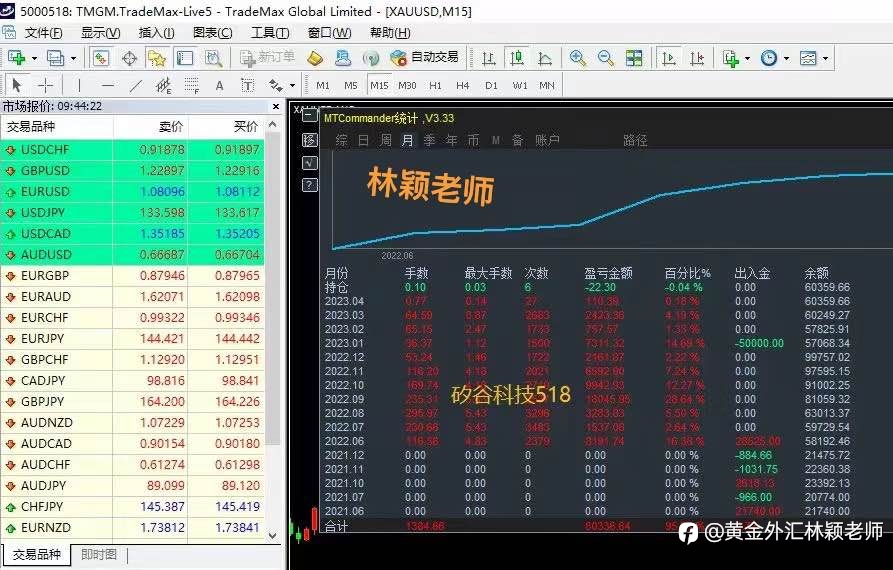The width and height of the screenshot is (893, 570).
Task: Click the new chart icon
Action: click(x=17, y=58)
